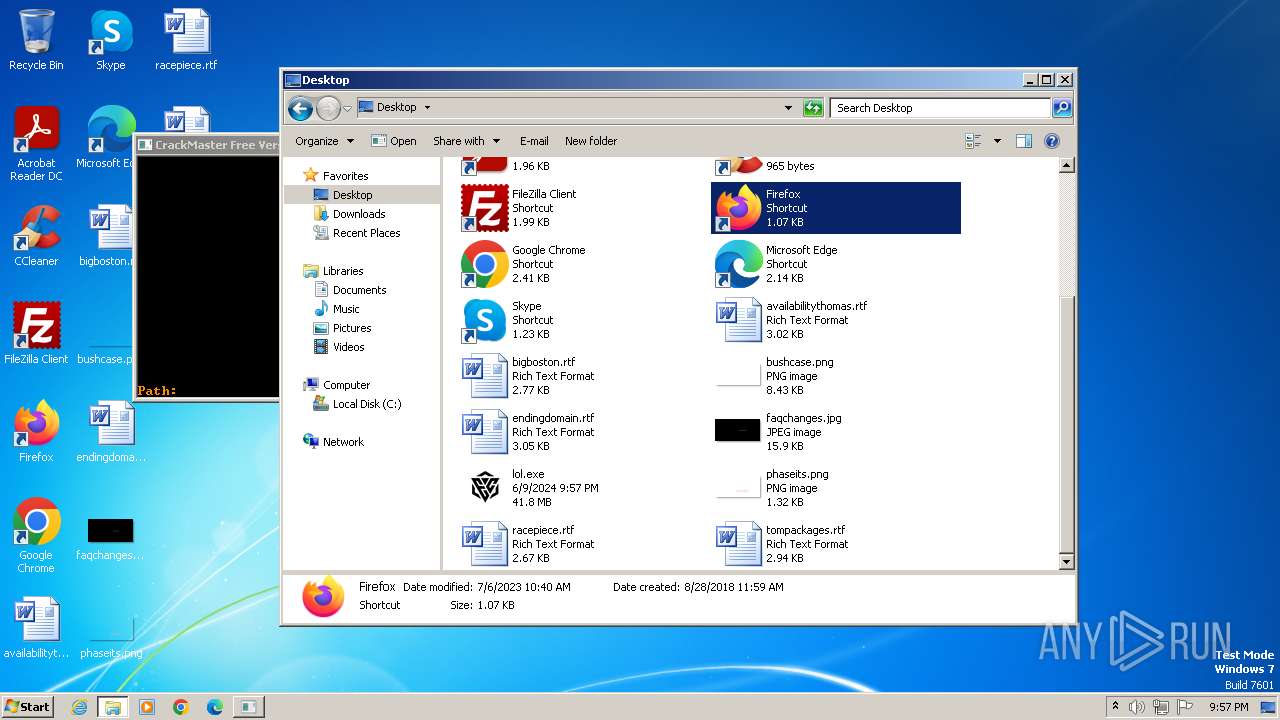Viewport: 1280px width, 720px height.
Task: Select Recent Places in navigation pane
Action: [x=357, y=233]
